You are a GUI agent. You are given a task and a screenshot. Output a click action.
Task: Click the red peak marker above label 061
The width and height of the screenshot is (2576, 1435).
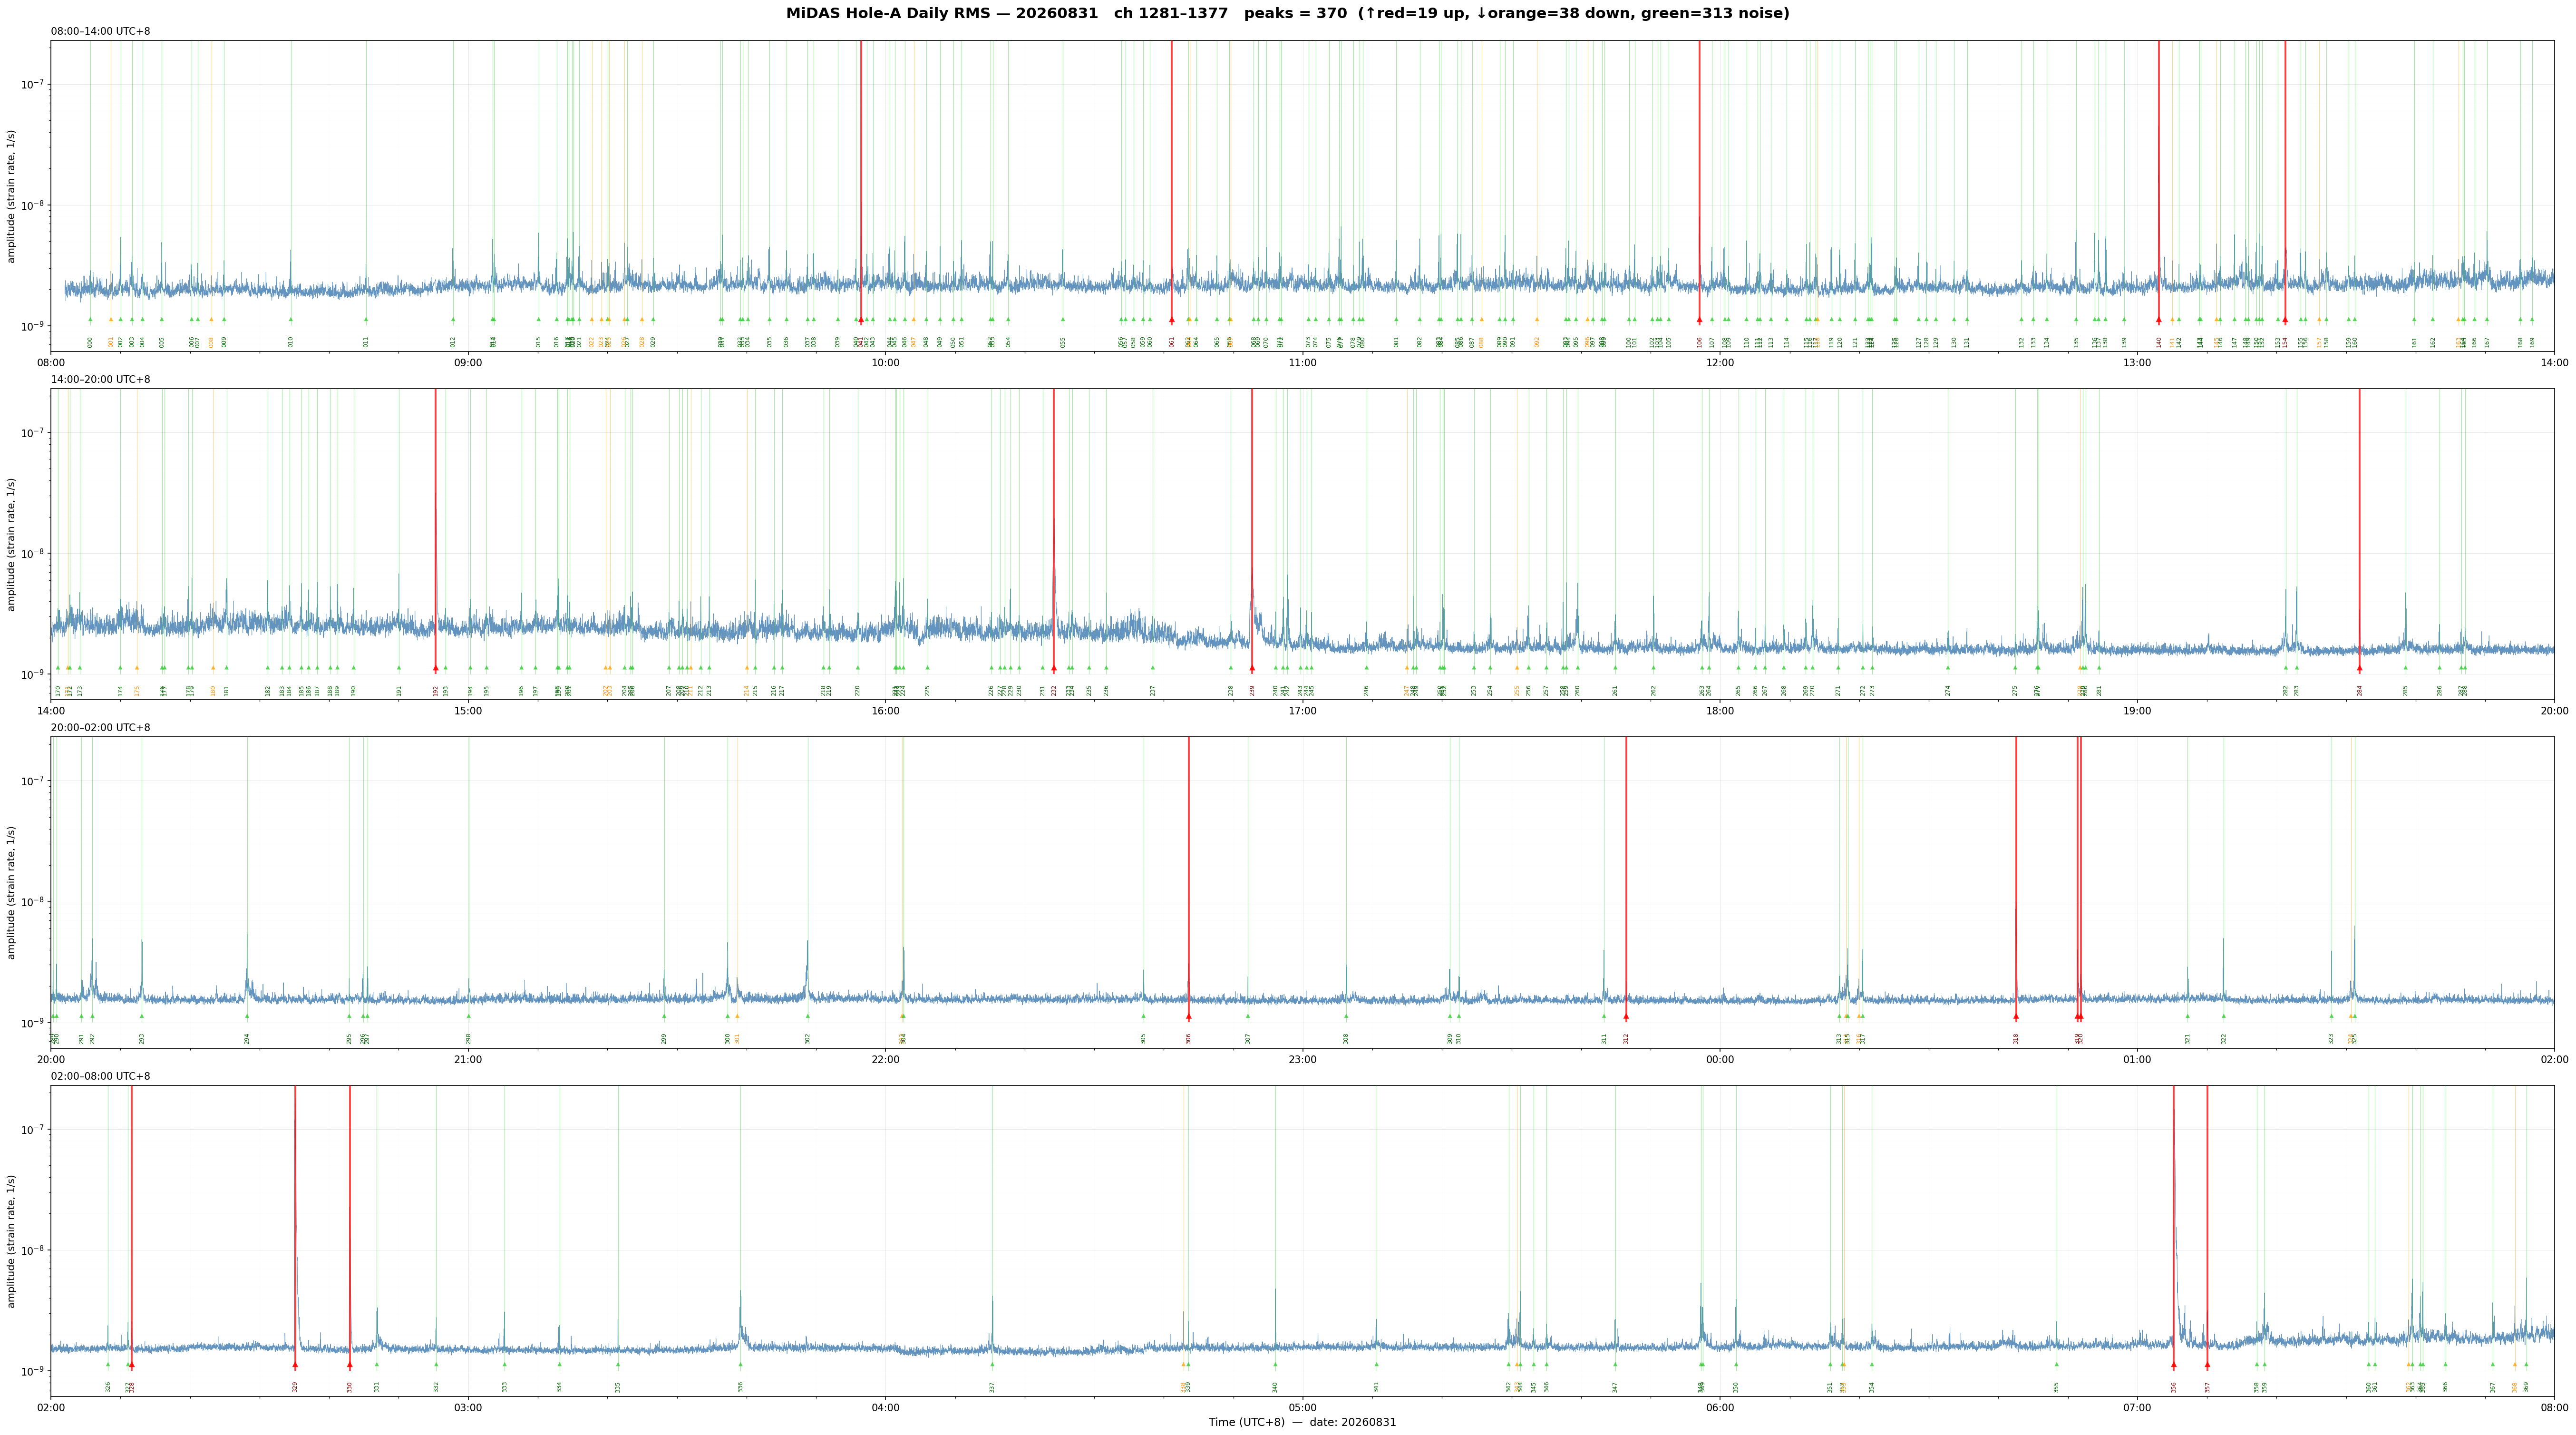1172,320
